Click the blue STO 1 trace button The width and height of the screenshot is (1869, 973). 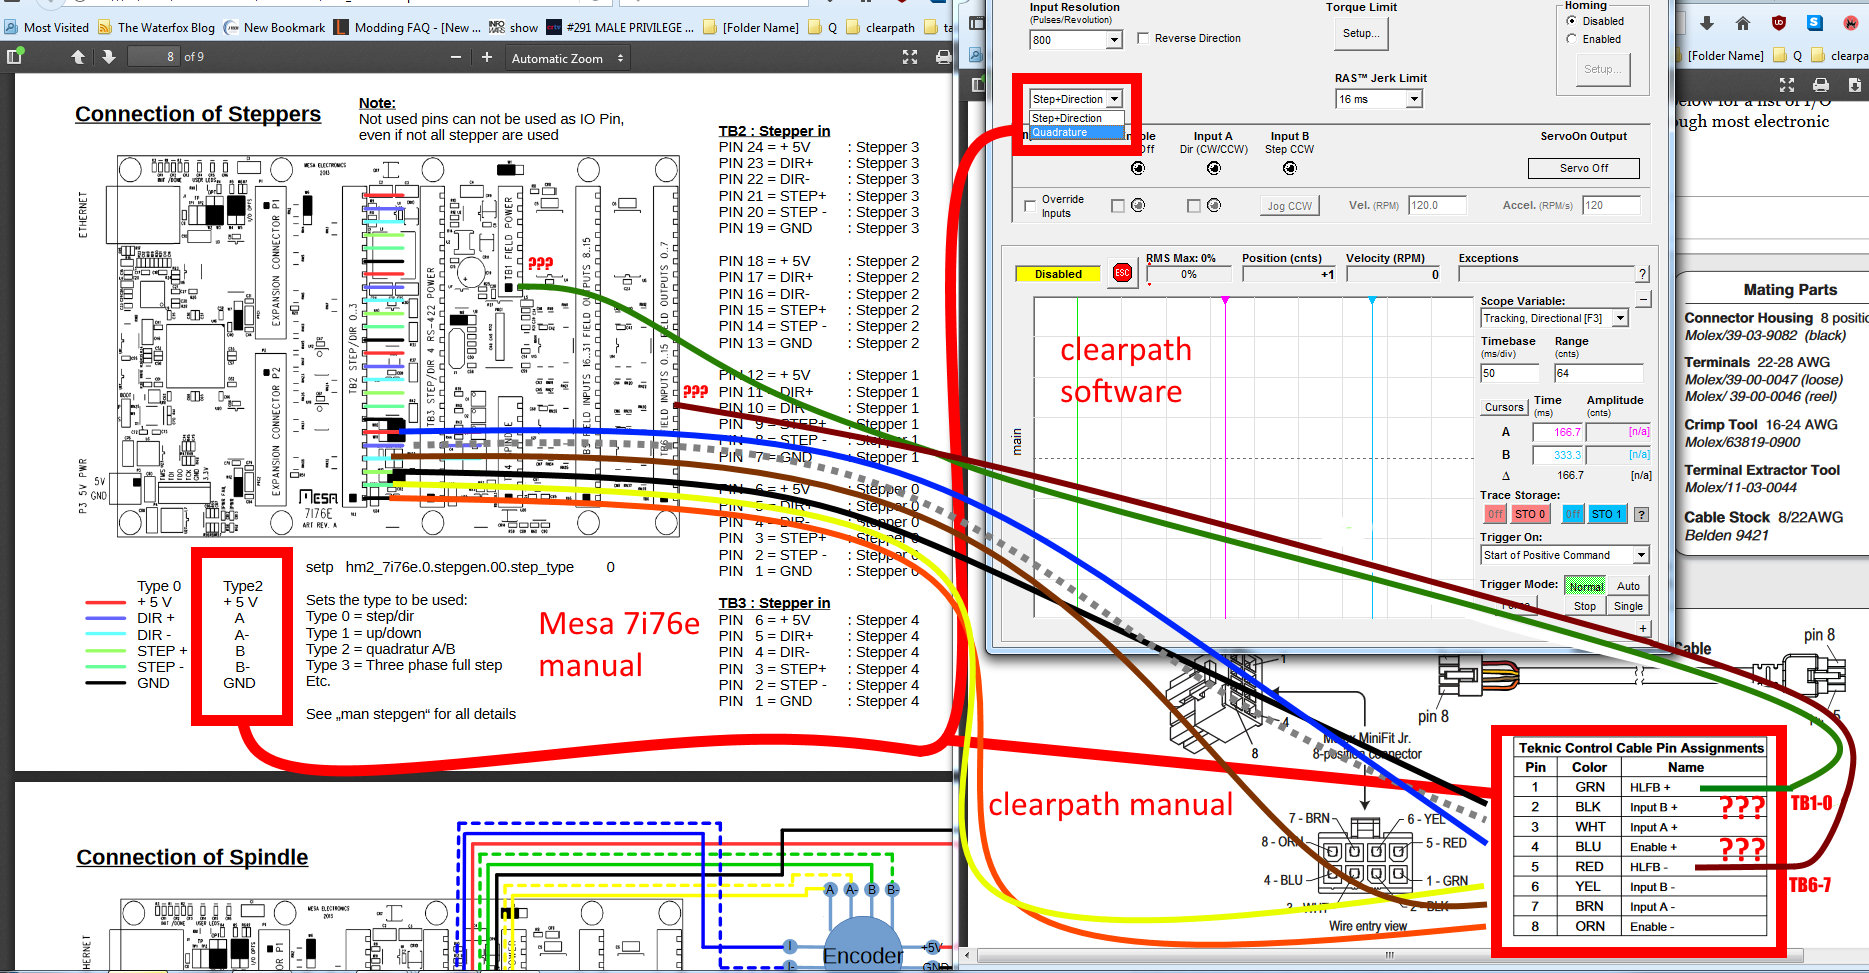(1608, 514)
